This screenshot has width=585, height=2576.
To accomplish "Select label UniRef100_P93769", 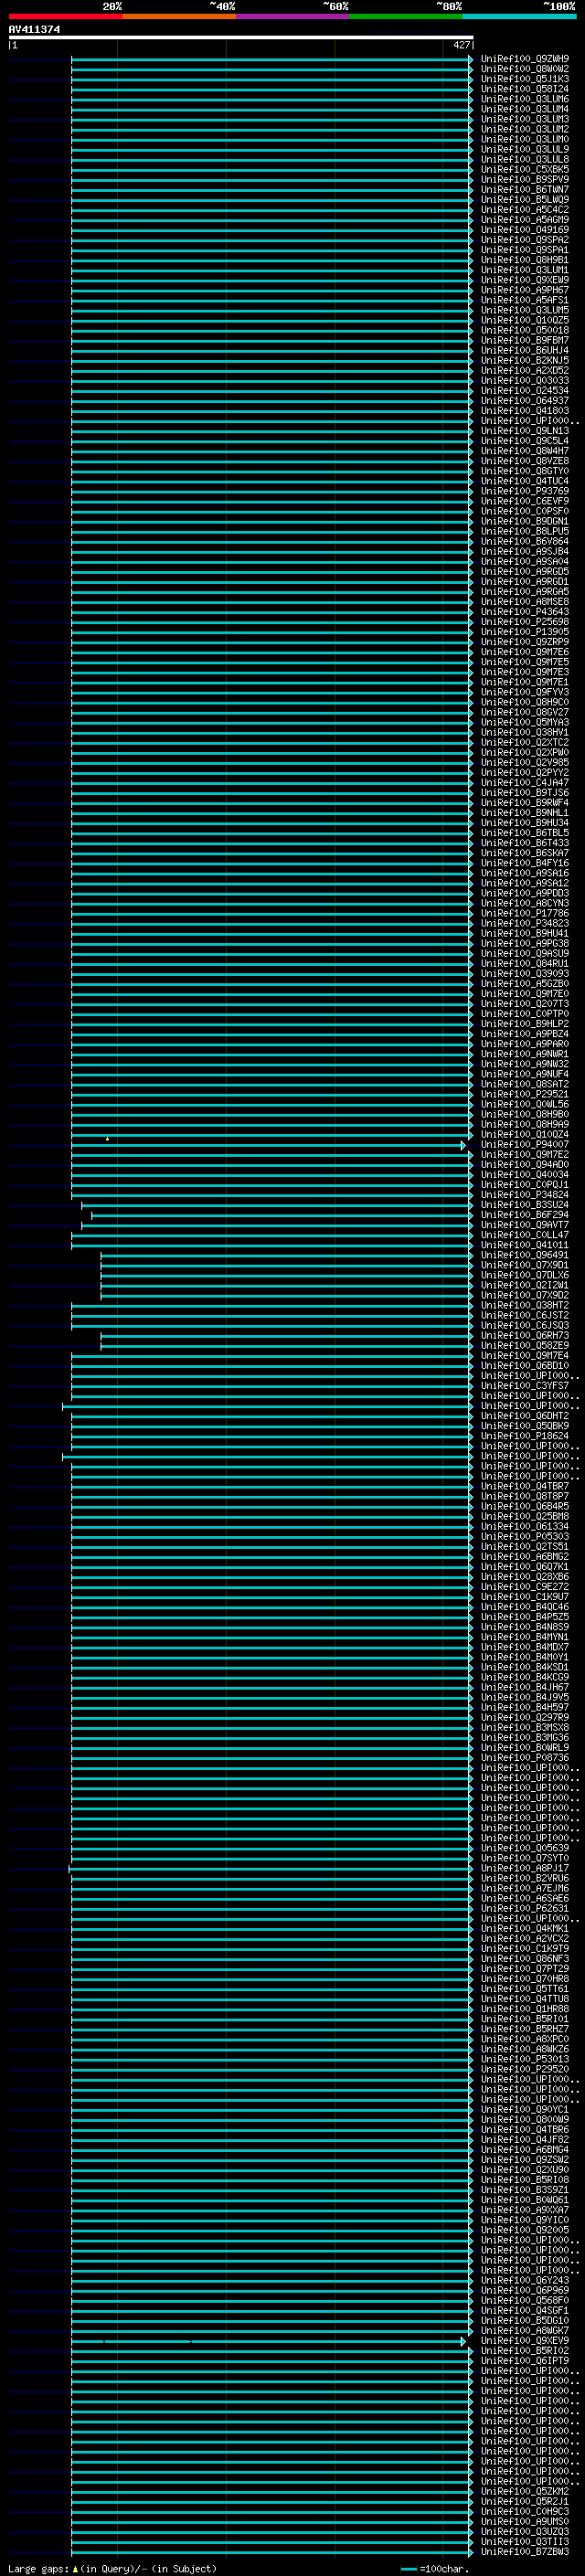I will 525,492.
